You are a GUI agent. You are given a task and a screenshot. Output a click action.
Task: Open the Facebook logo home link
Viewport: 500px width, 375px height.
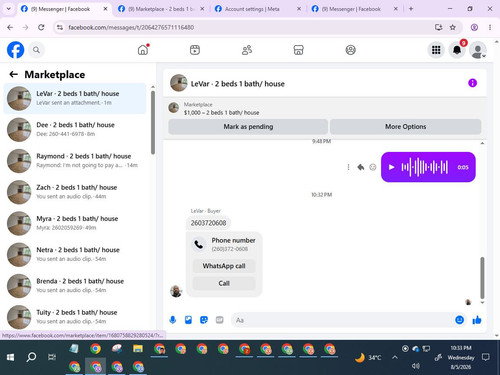point(16,50)
